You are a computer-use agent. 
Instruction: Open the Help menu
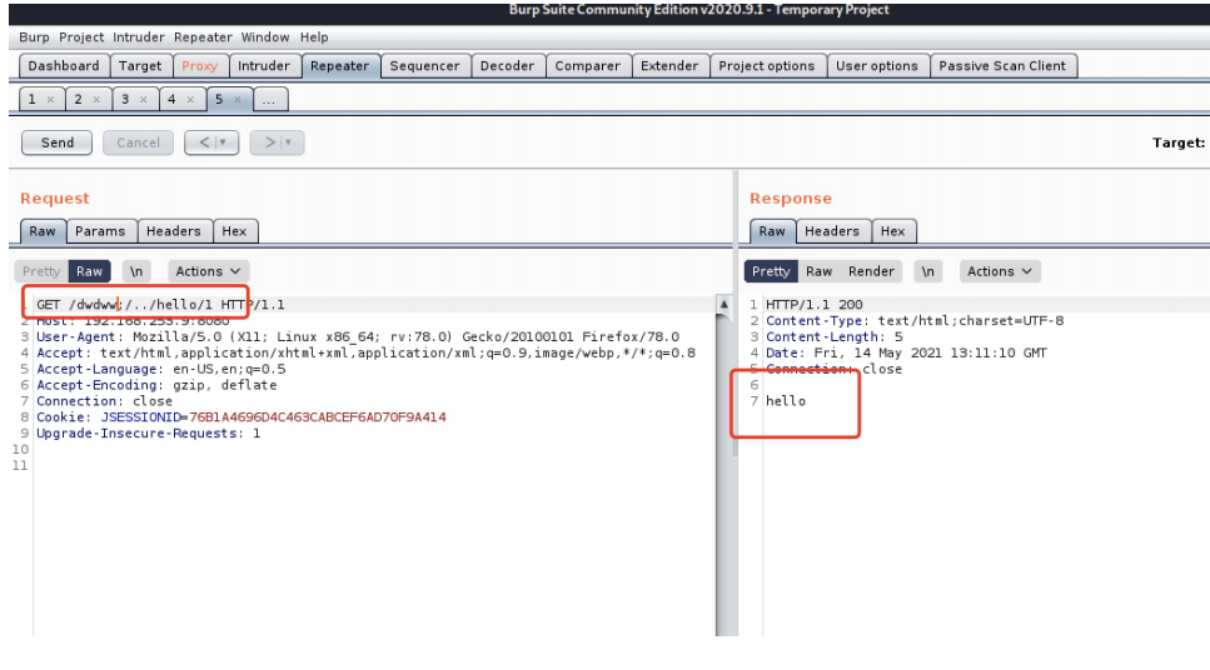click(x=314, y=37)
